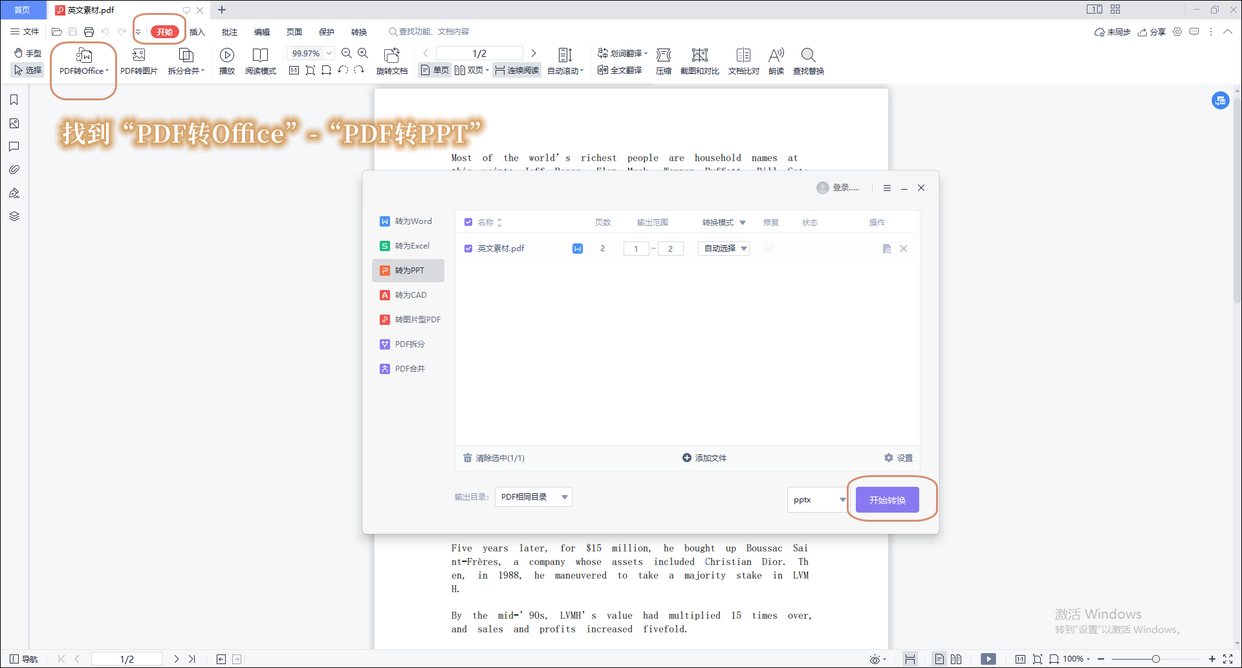Click the print icon in quick toolbar
This screenshot has height=668, width=1242.
(88, 32)
